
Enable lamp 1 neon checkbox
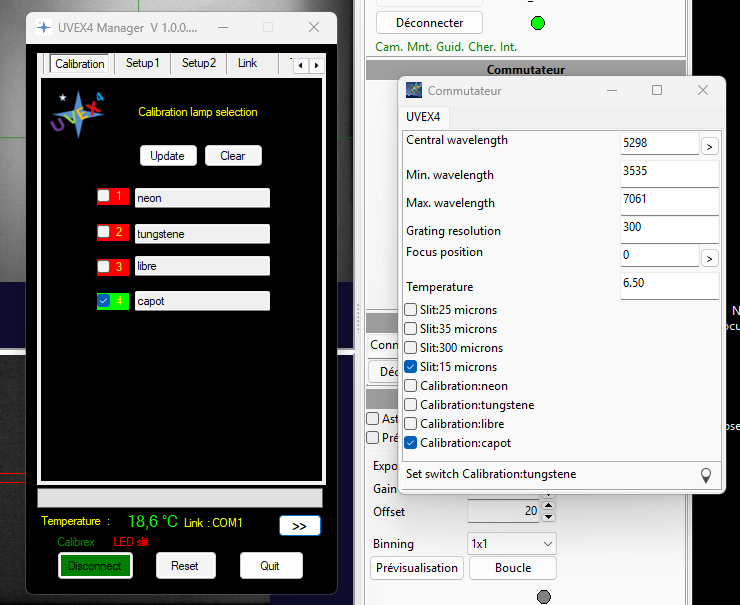tap(104, 197)
